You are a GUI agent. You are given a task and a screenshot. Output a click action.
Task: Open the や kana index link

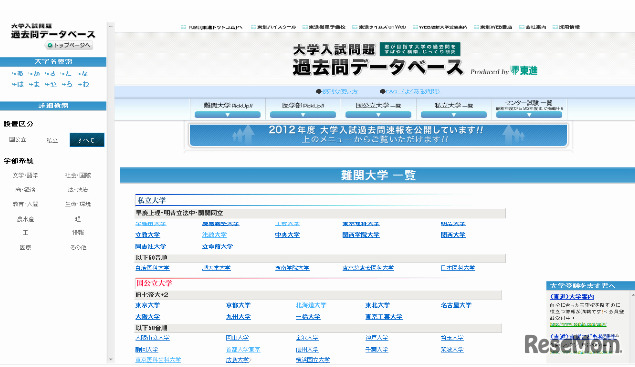[x=50, y=84]
